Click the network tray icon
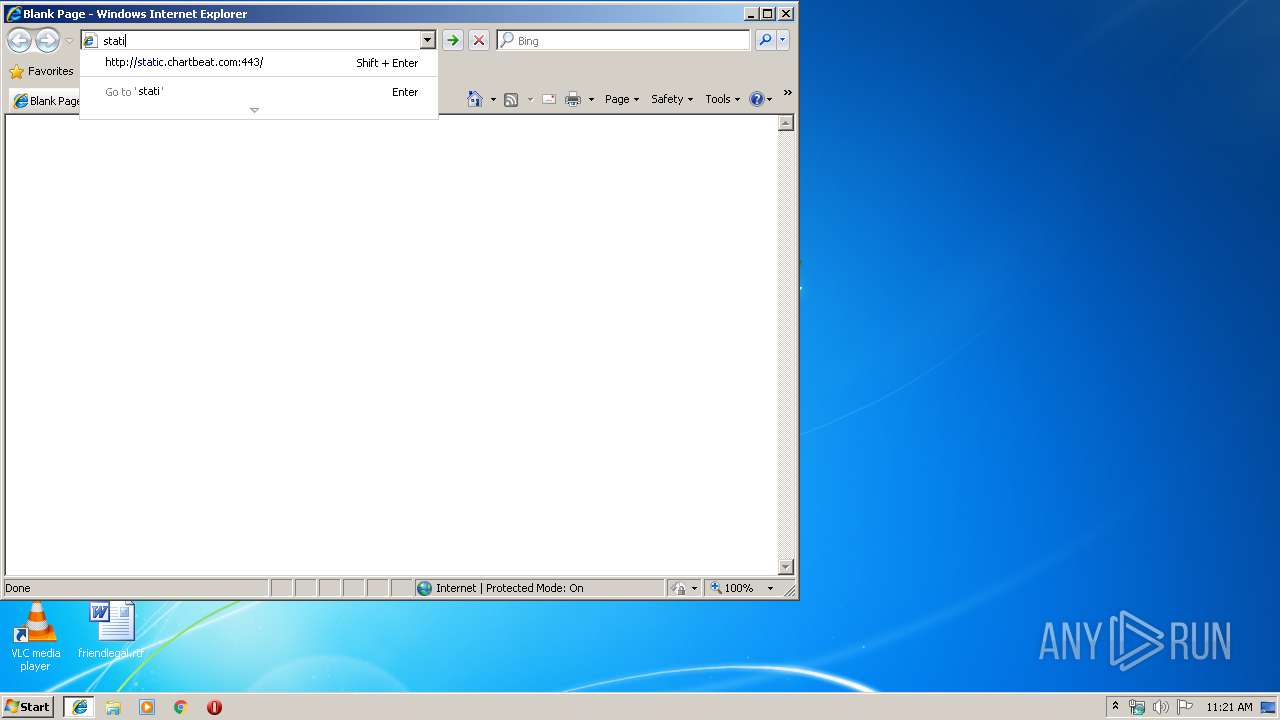 click(x=1137, y=707)
